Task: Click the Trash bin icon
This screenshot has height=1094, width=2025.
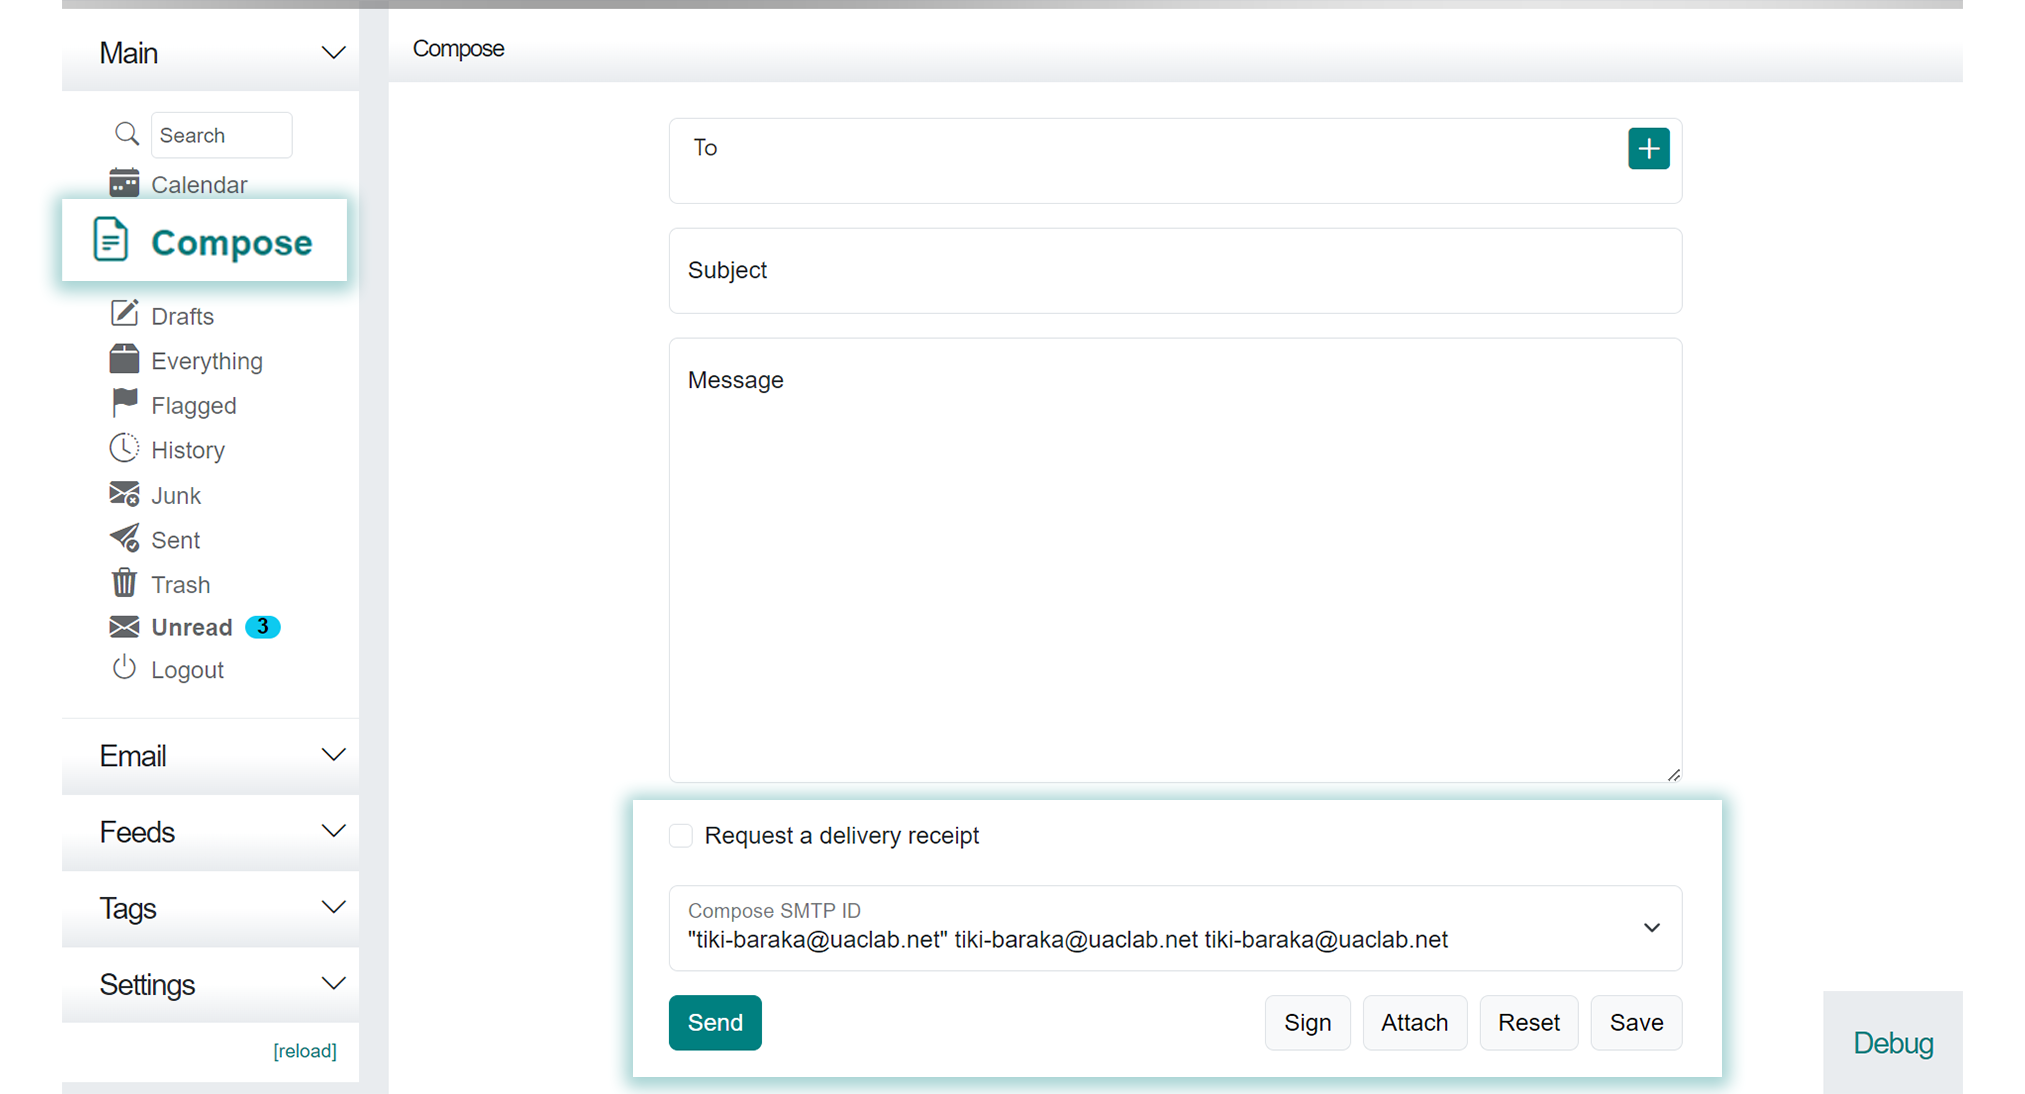Action: [124, 582]
